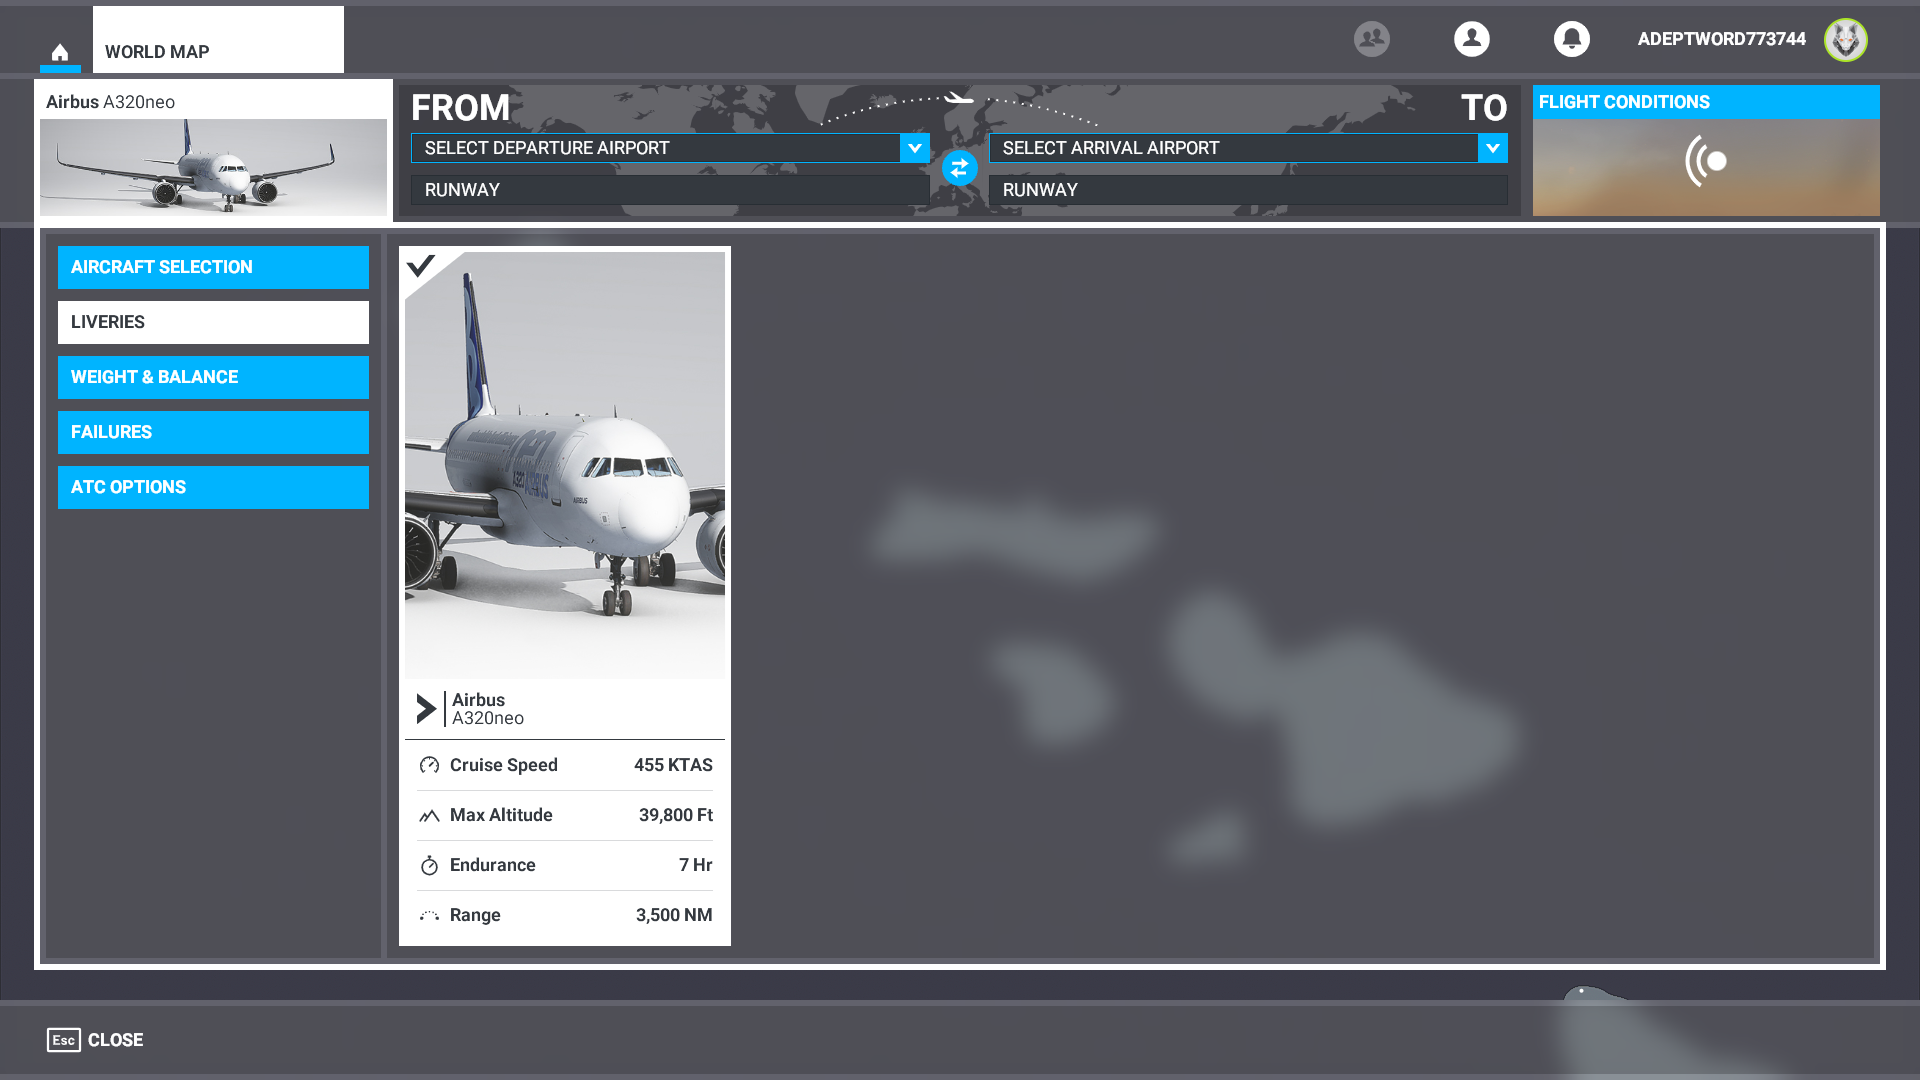
Task: Click the max altitude icon on aircraft card
Action: coord(429,815)
